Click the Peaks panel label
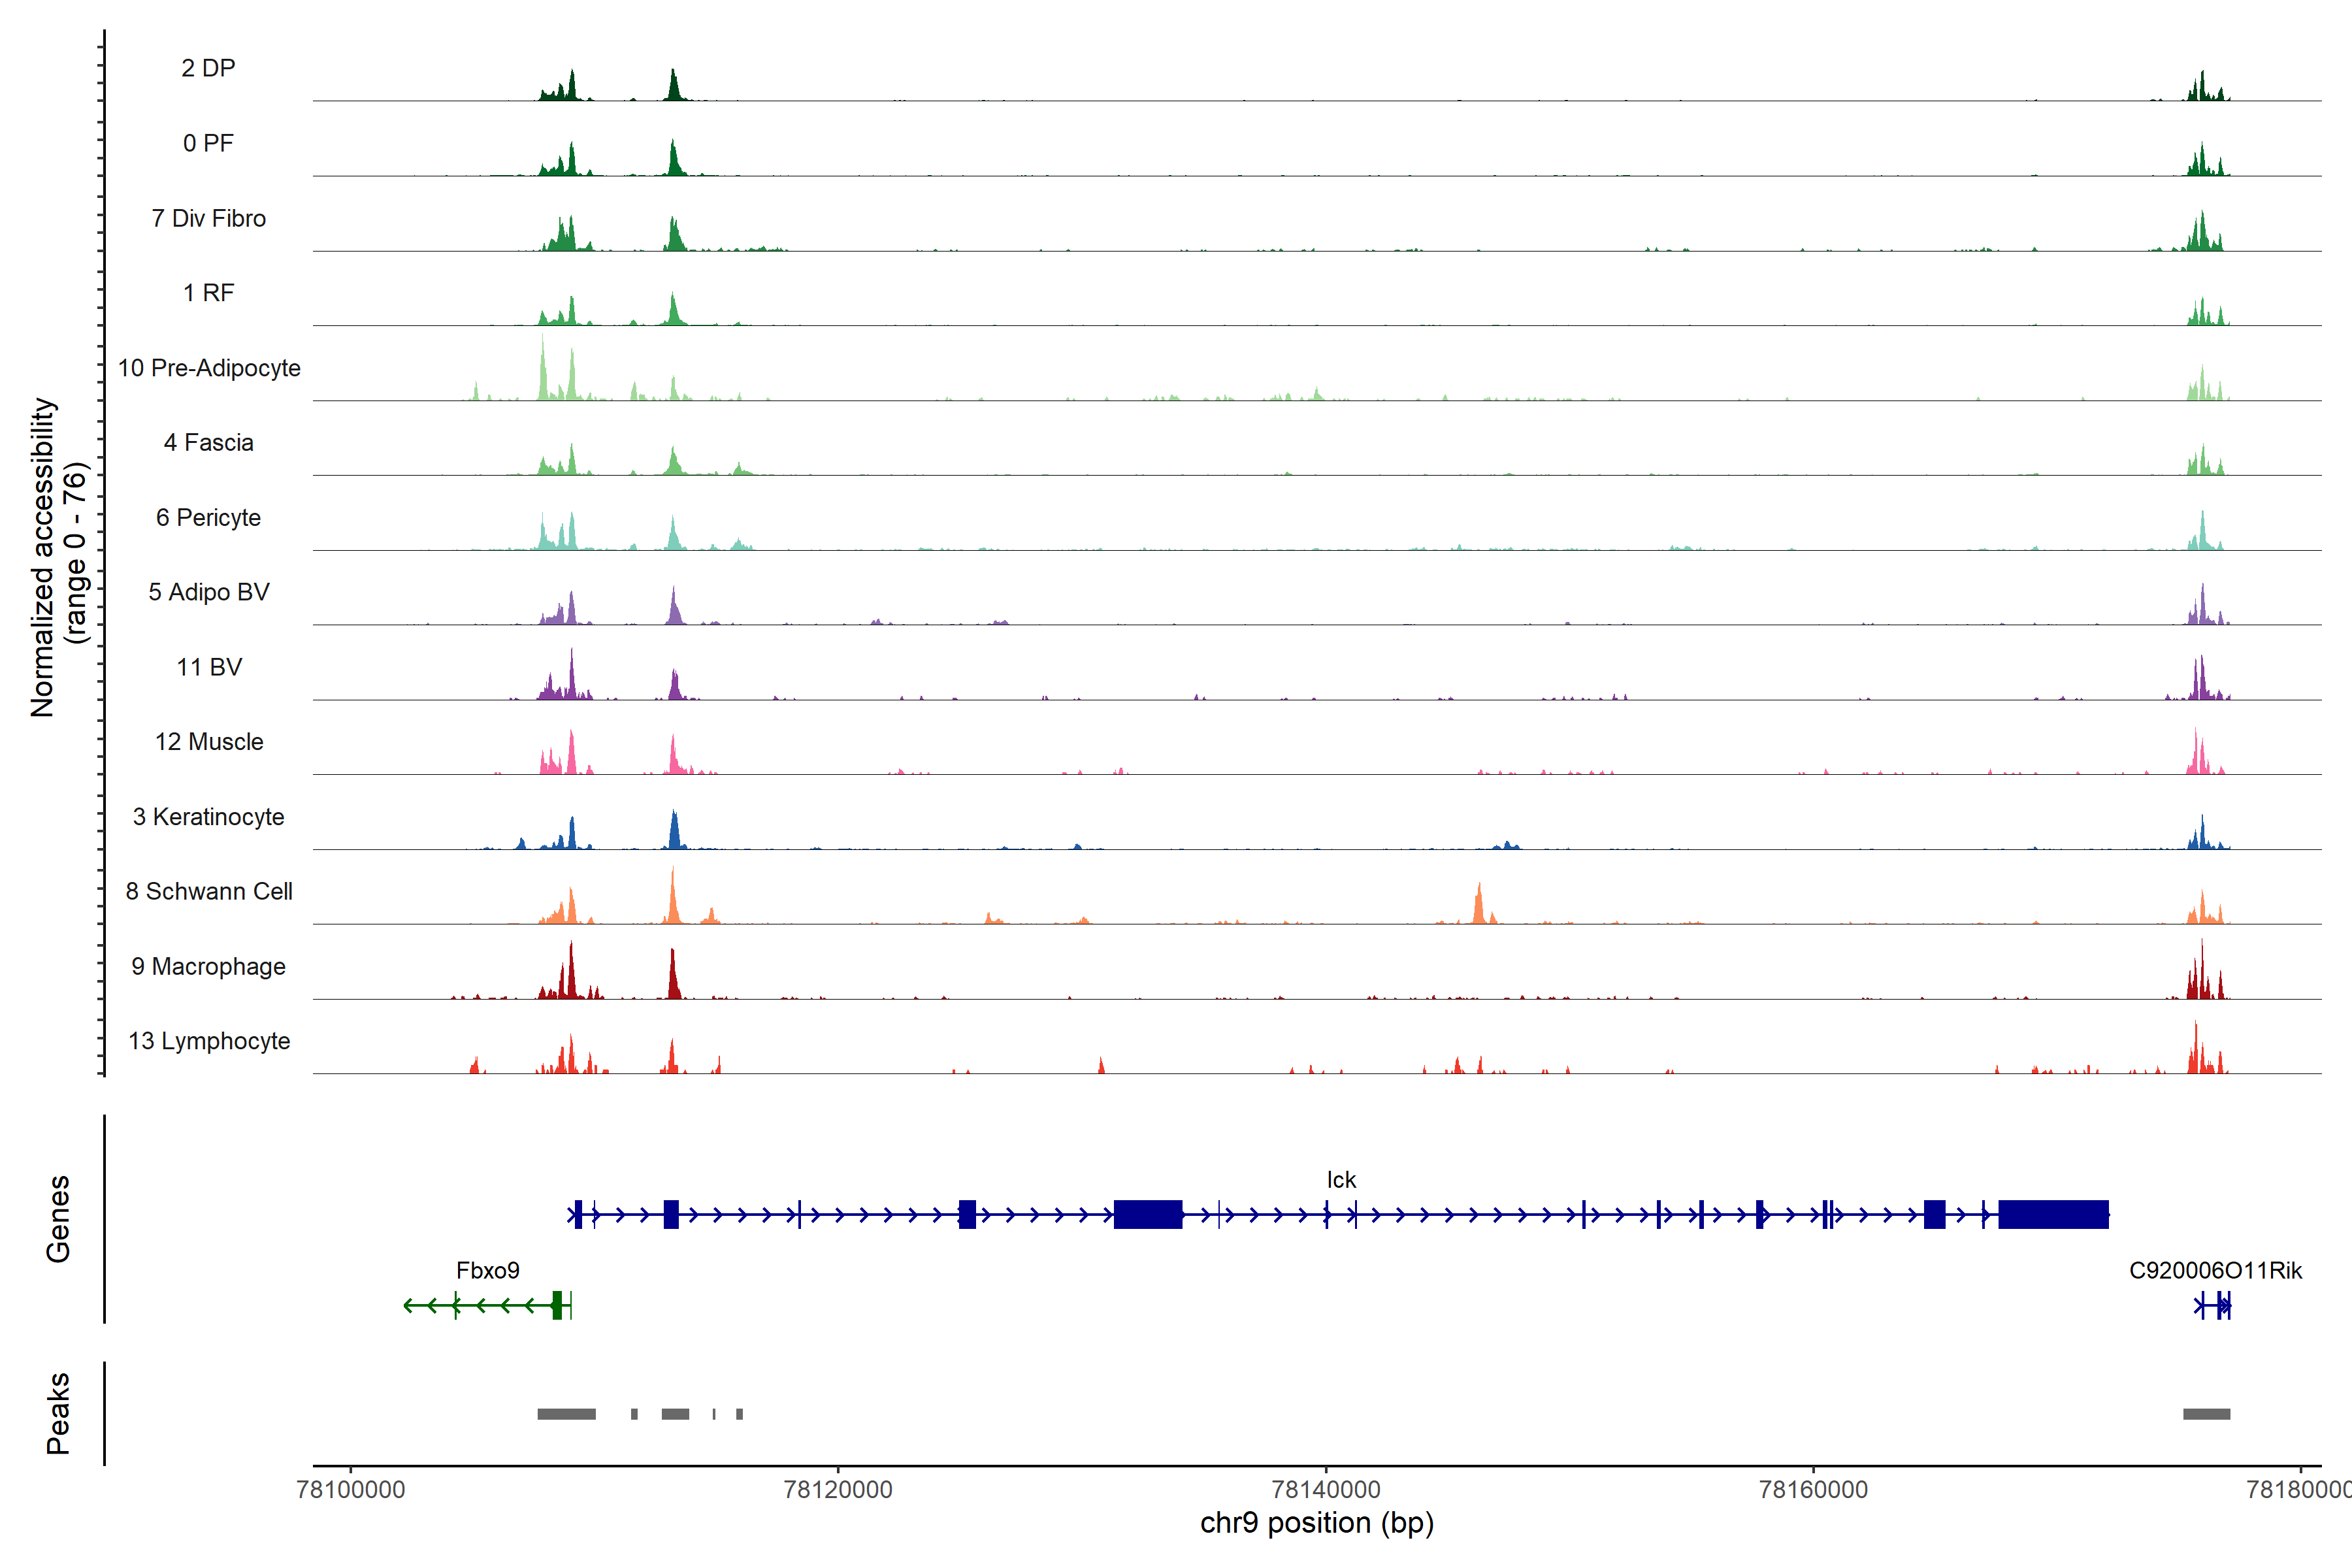The height and width of the screenshot is (1568, 2352). 58,1413
